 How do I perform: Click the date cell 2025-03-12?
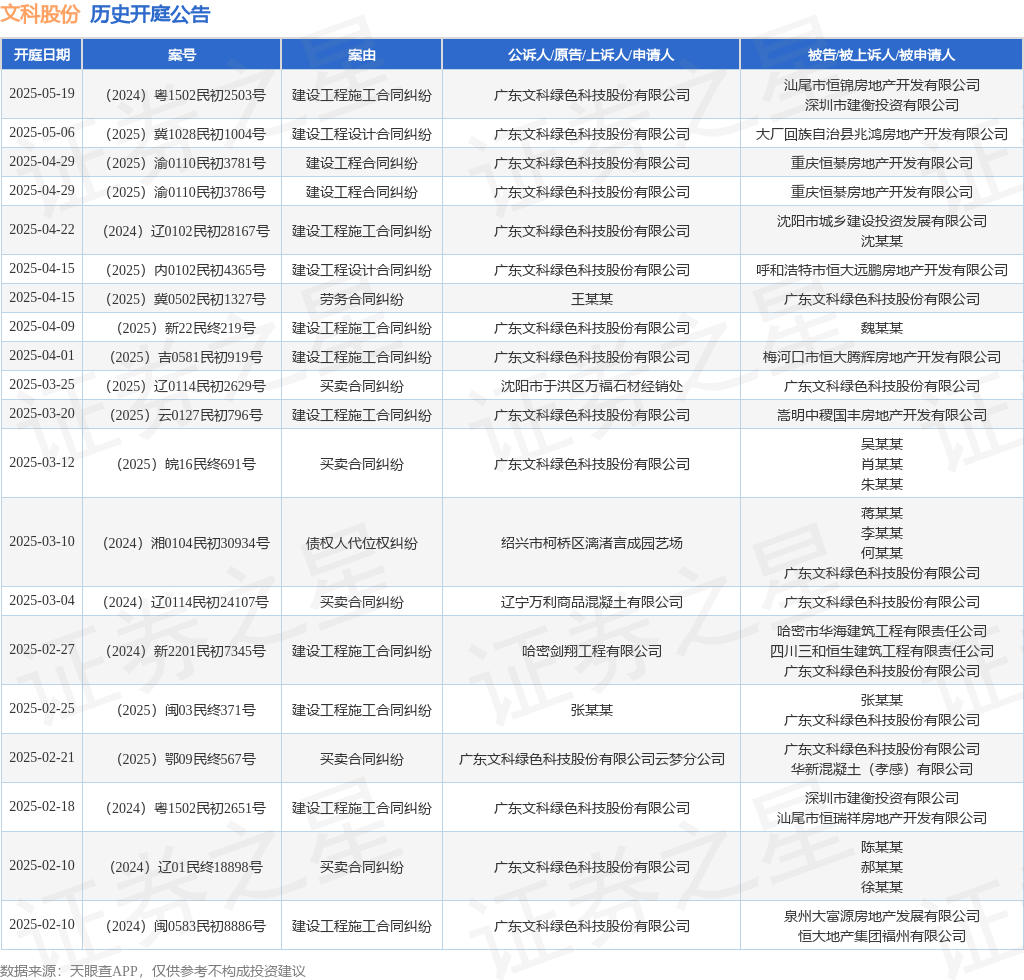(42, 462)
